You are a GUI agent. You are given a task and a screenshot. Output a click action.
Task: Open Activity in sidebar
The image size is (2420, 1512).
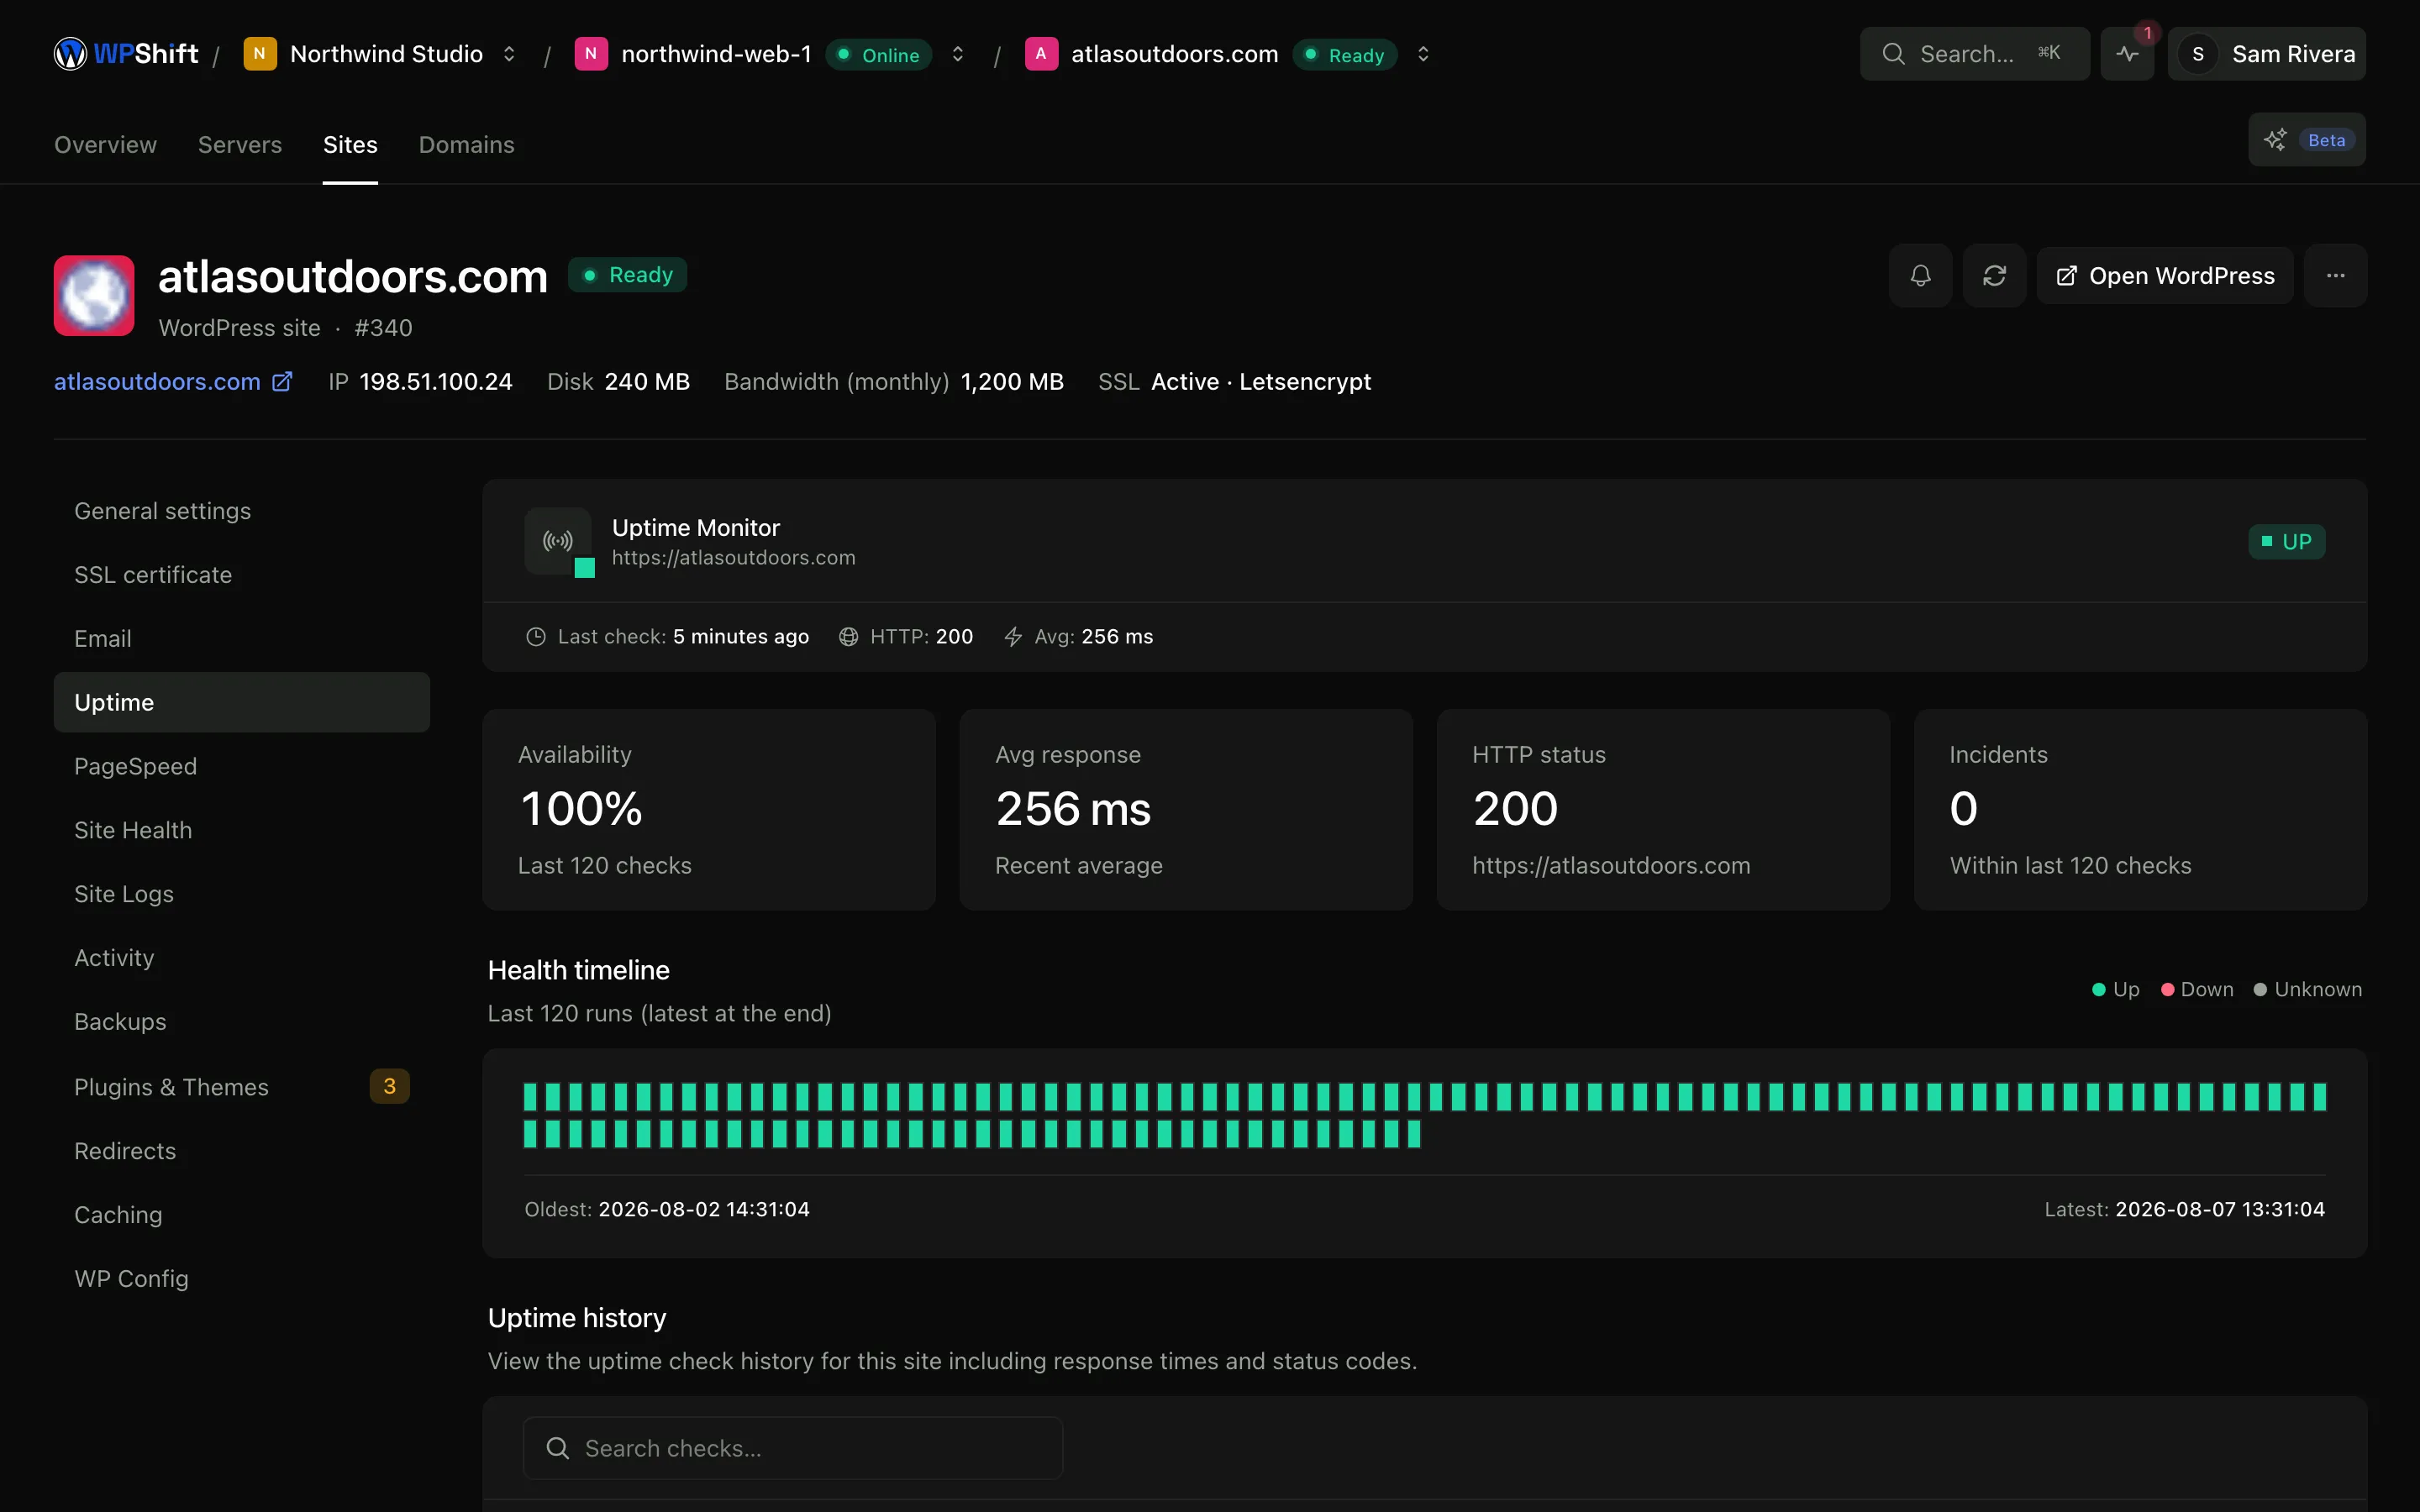point(242,958)
